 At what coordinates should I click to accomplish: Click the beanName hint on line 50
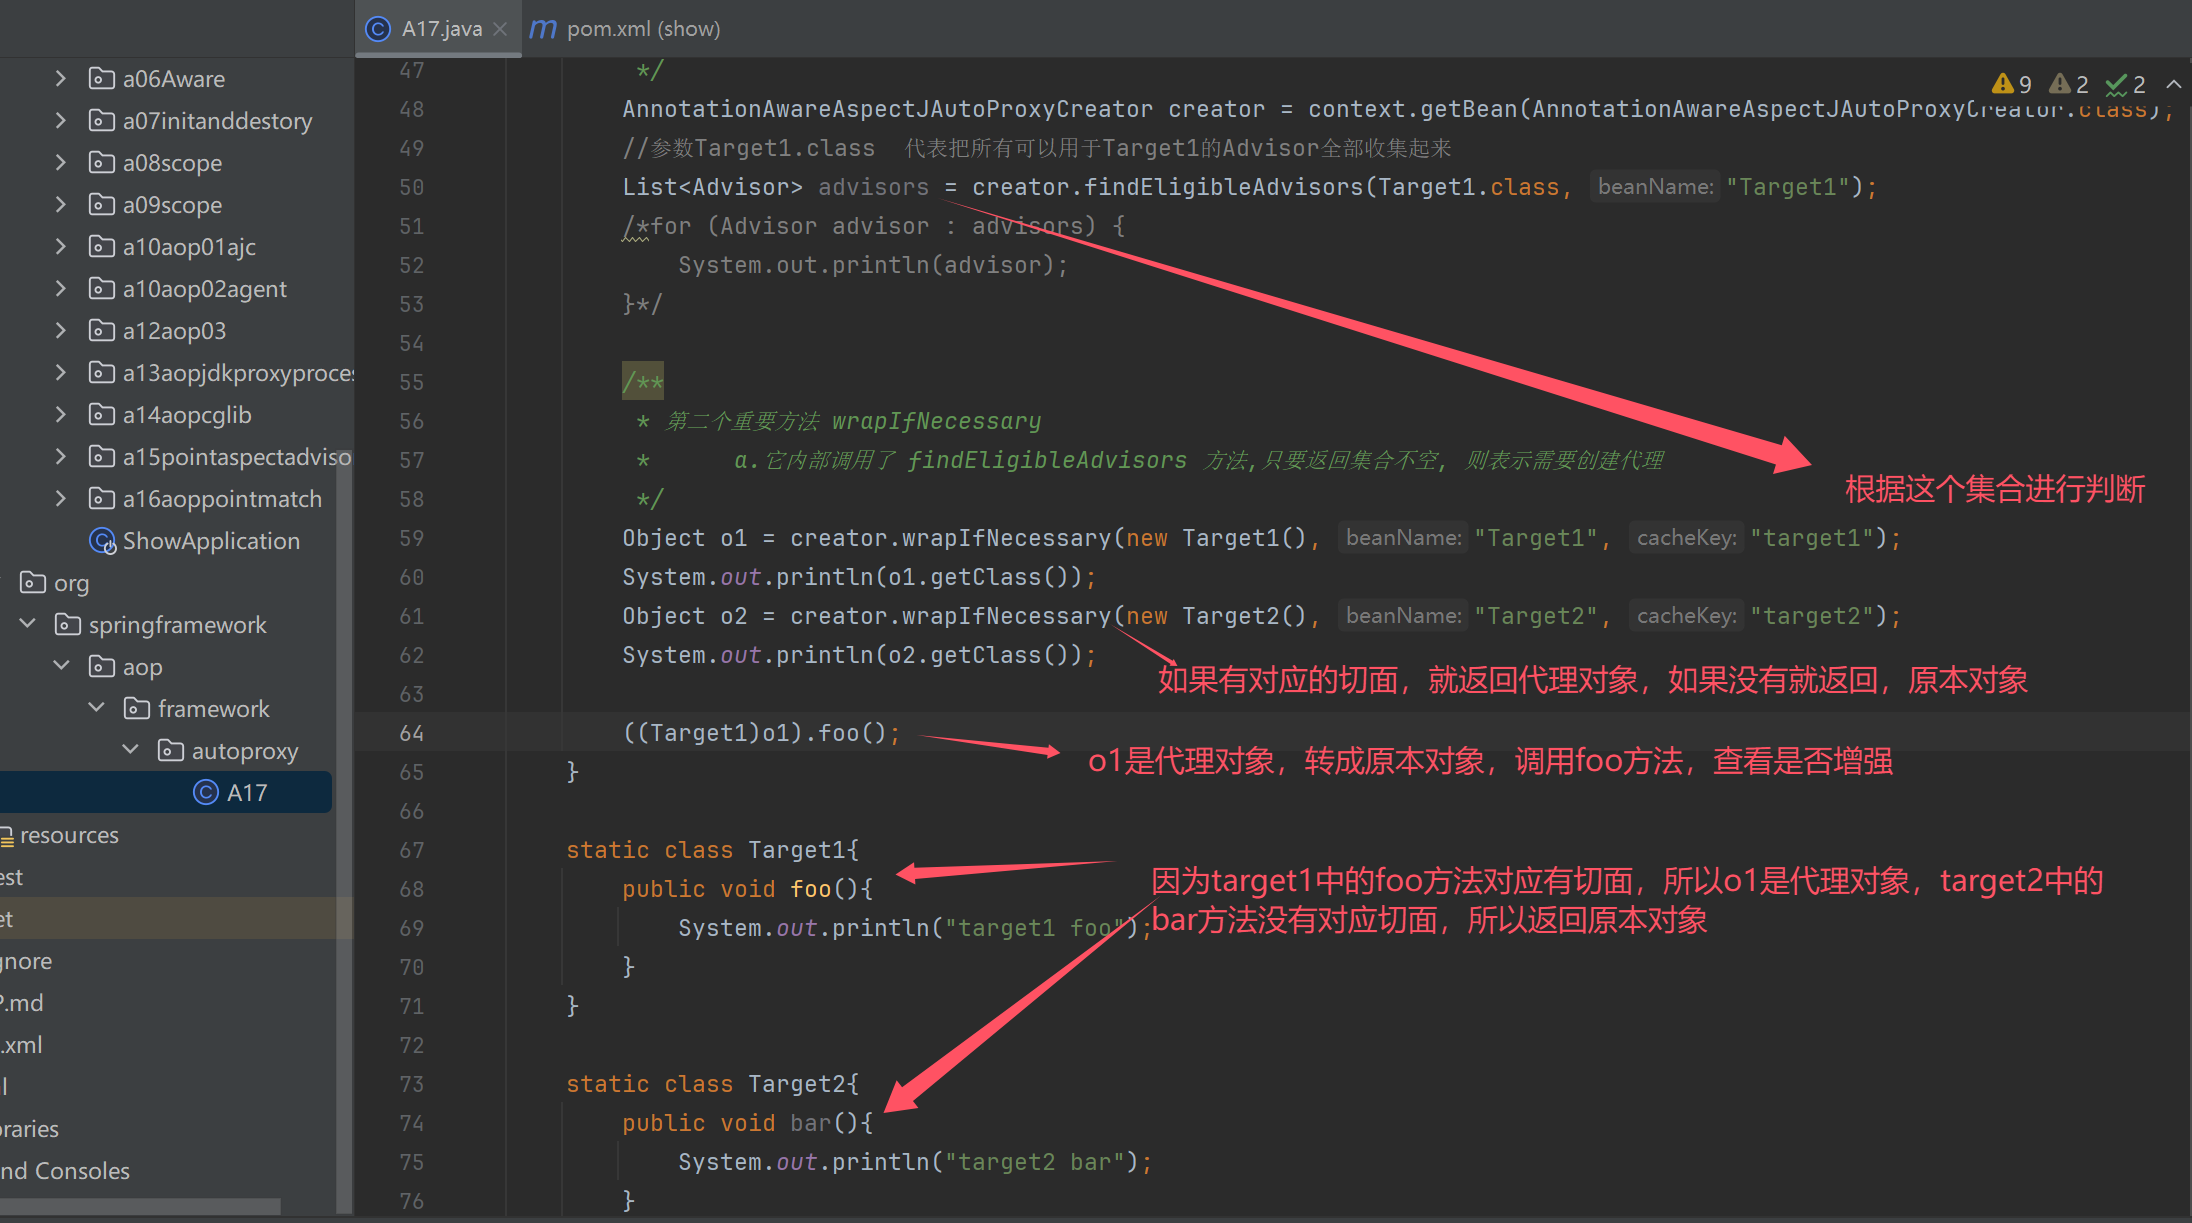click(x=1655, y=187)
